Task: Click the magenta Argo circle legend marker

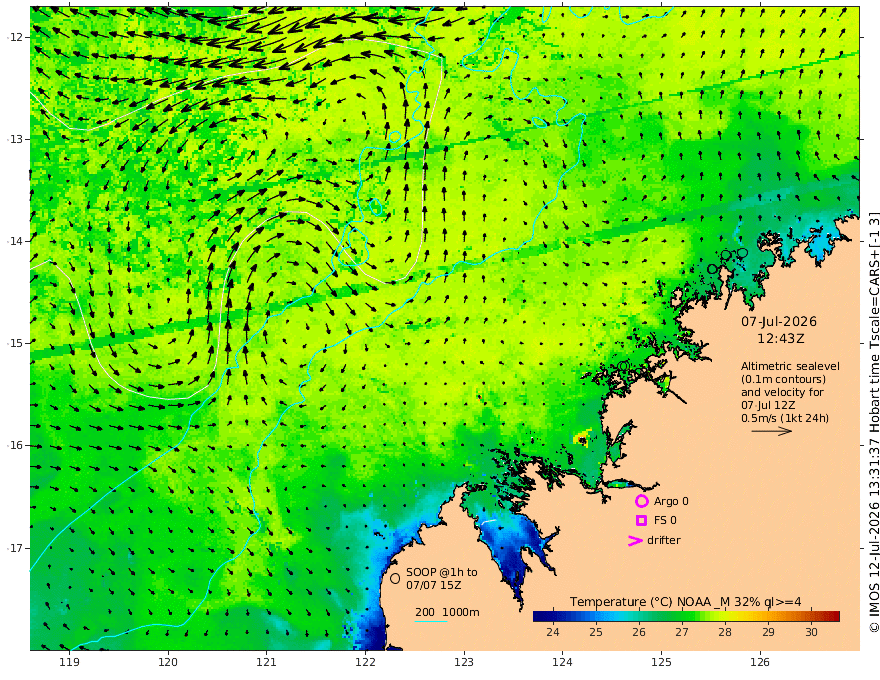Action: pos(641,501)
